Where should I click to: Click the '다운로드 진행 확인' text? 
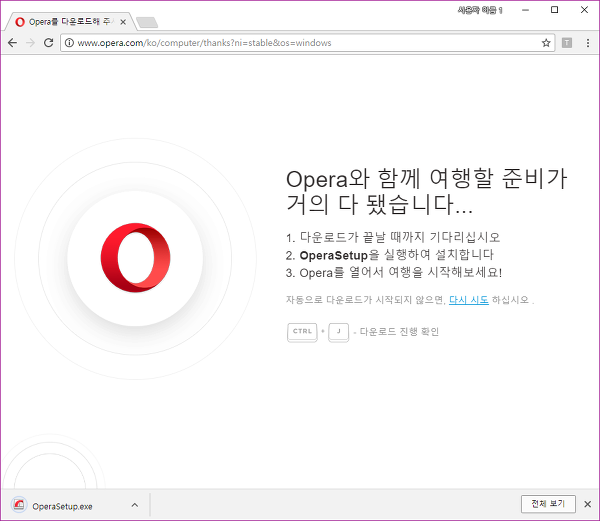click(399, 332)
